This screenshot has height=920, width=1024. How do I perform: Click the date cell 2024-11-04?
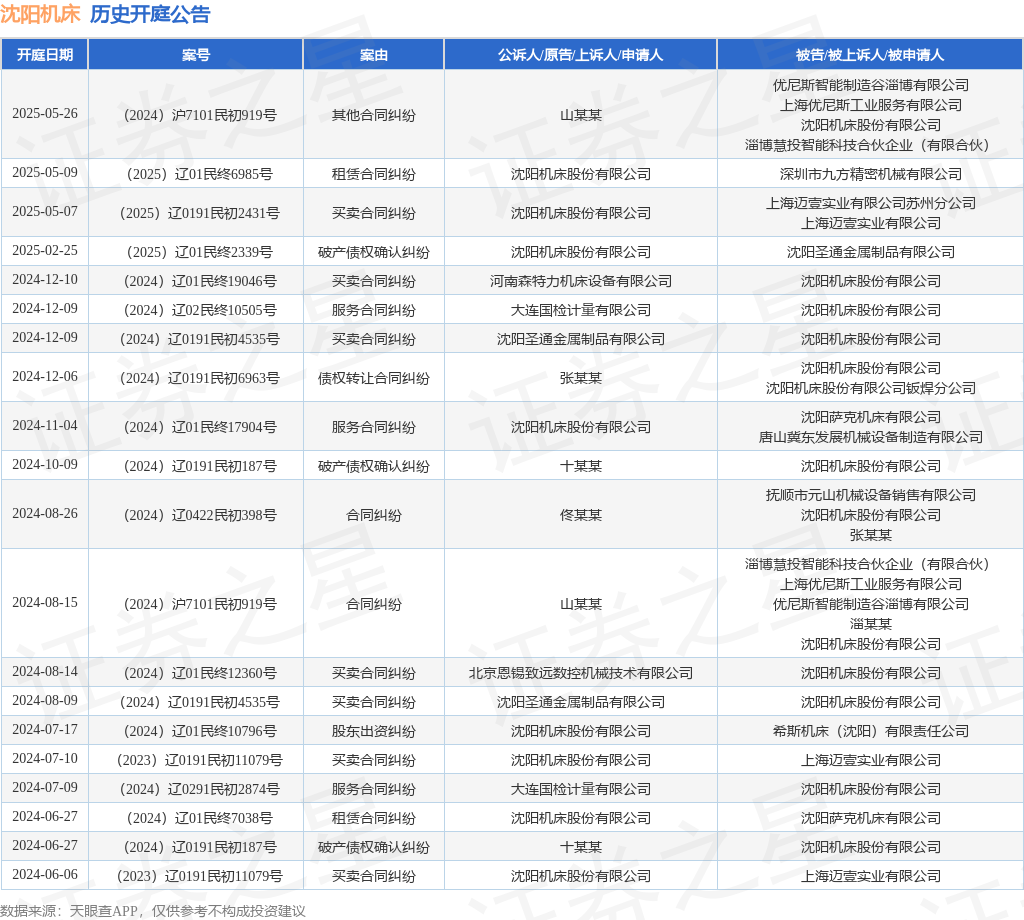[x=44, y=426]
